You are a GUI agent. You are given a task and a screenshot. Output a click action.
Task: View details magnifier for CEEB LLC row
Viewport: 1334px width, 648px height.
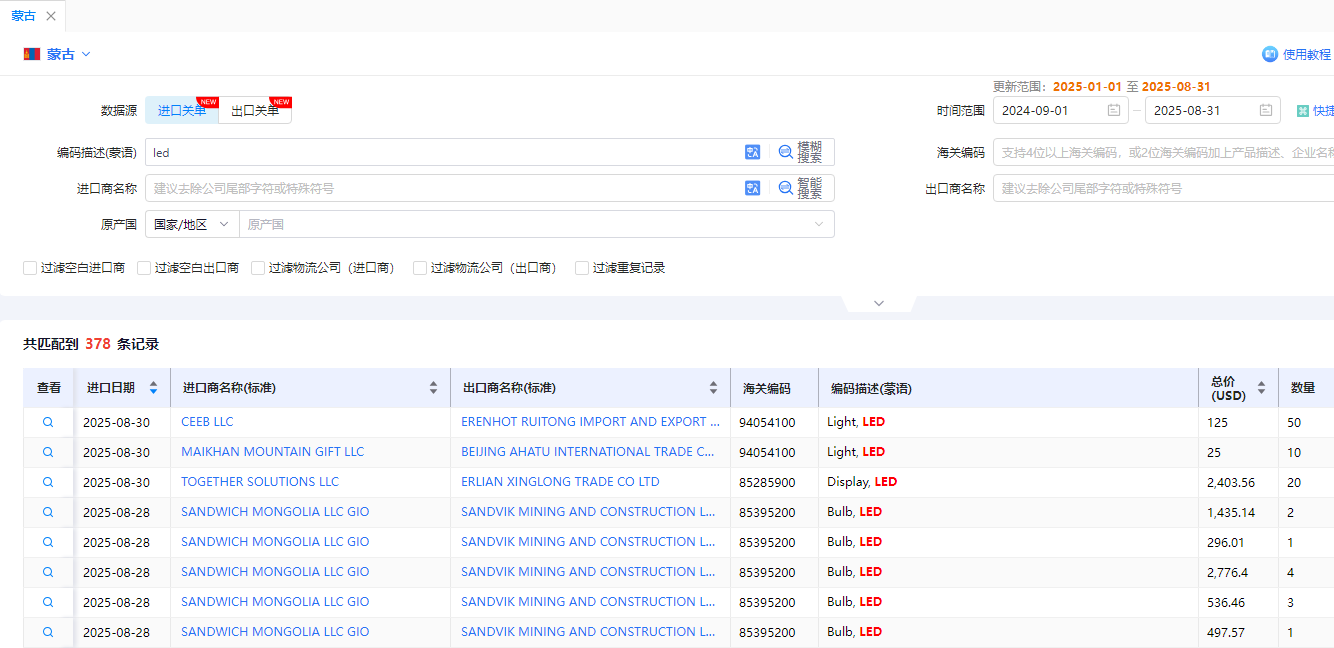48,422
